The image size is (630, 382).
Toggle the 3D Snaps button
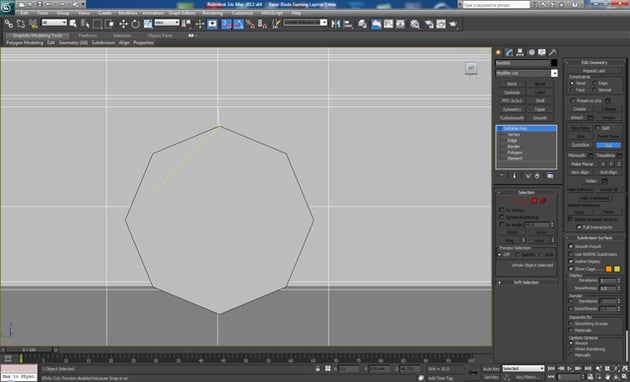[x=226, y=24]
